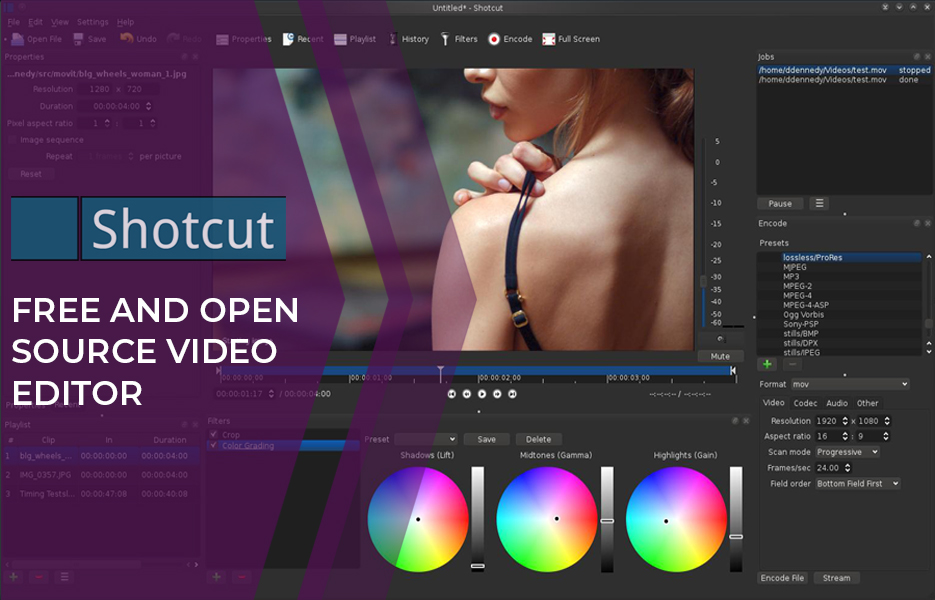
Task: Click the Pause button in Jobs
Action: point(780,203)
